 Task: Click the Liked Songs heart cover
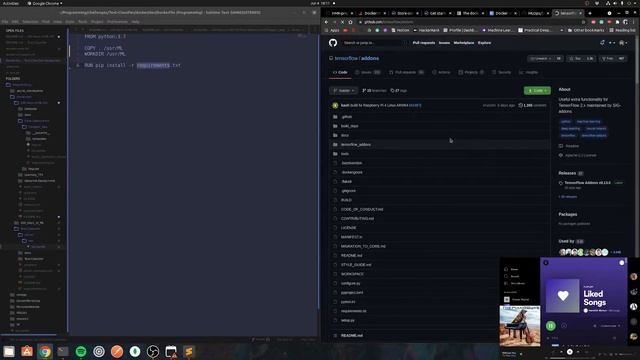coord(562,296)
